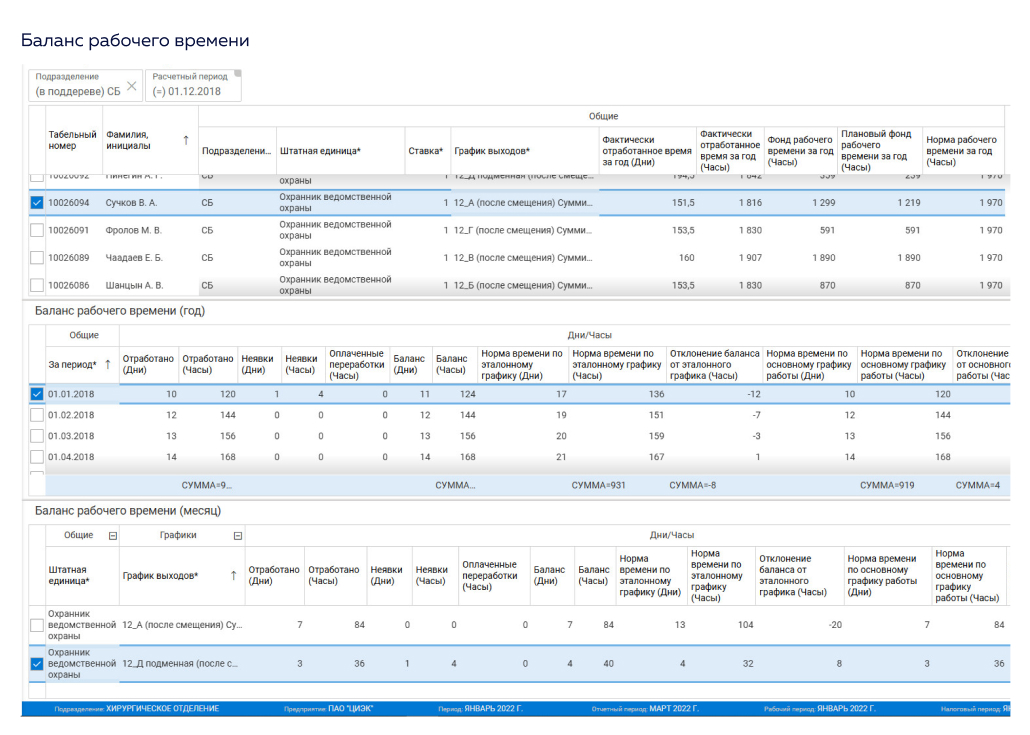The width and height of the screenshot is (1030, 735).
Task: Click value 1 299 in Сучков row
Action: (x=824, y=203)
